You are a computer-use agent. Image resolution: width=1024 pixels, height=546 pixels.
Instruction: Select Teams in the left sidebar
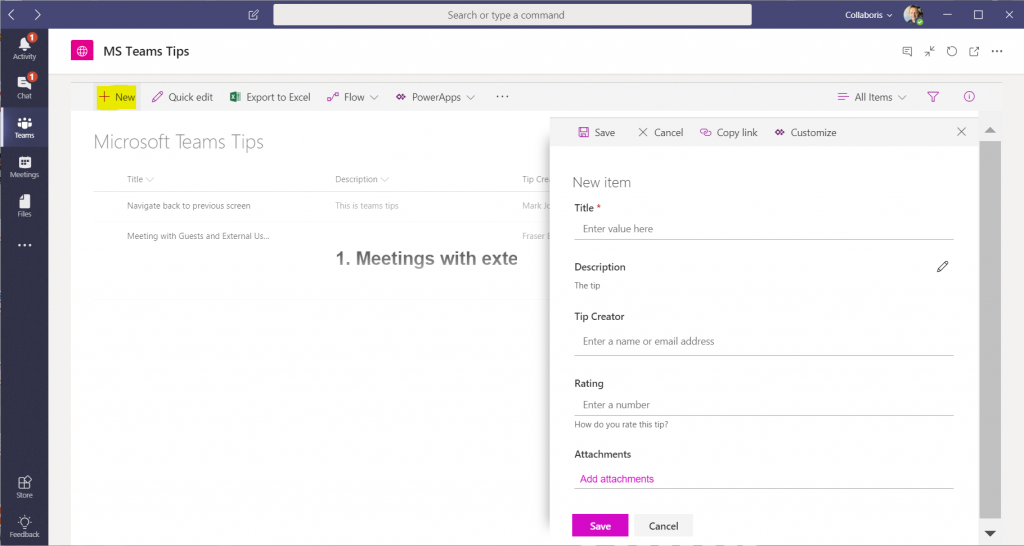pyautogui.click(x=24, y=127)
